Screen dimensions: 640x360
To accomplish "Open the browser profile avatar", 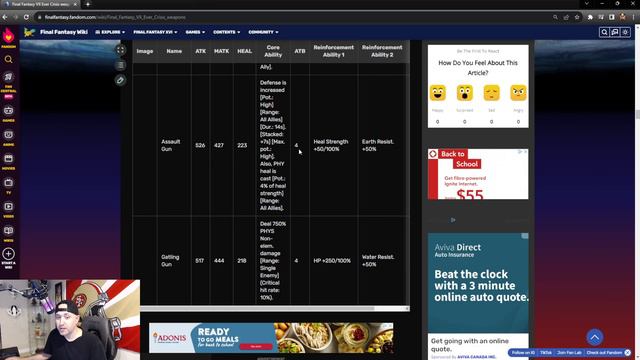I will (622, 17).
